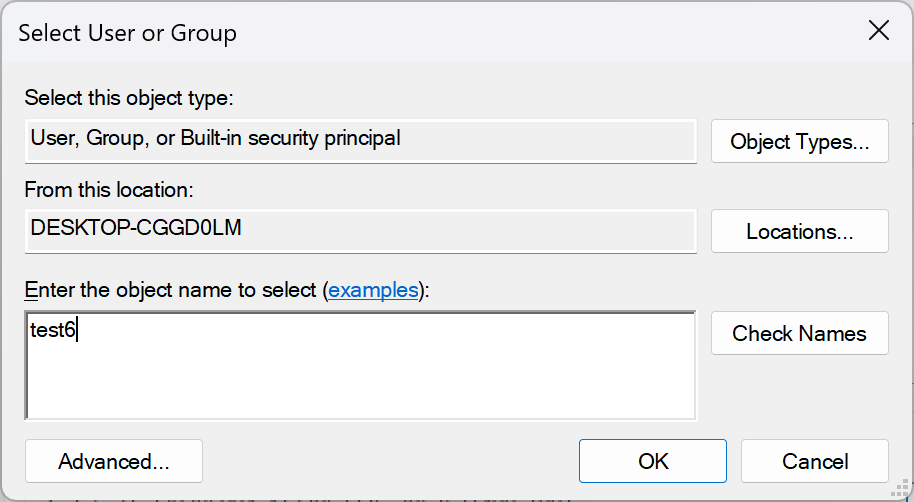Open the examples hyperlink

pyautogui.click(x=373, y=290)
